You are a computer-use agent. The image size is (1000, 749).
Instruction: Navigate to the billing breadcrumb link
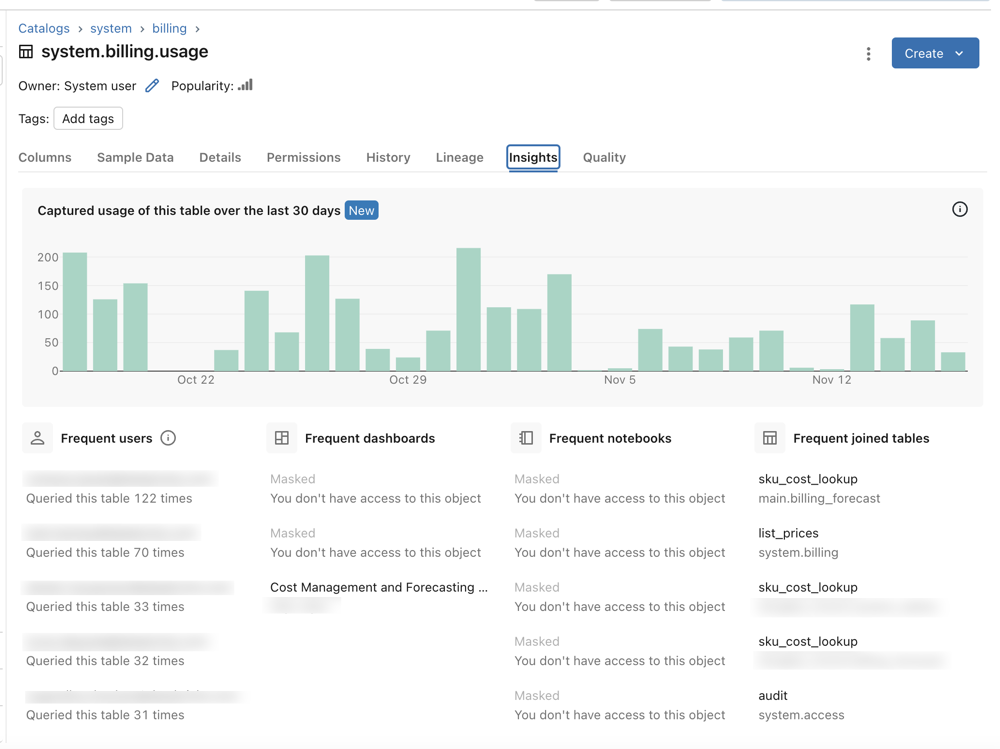(x=169, y=28)
